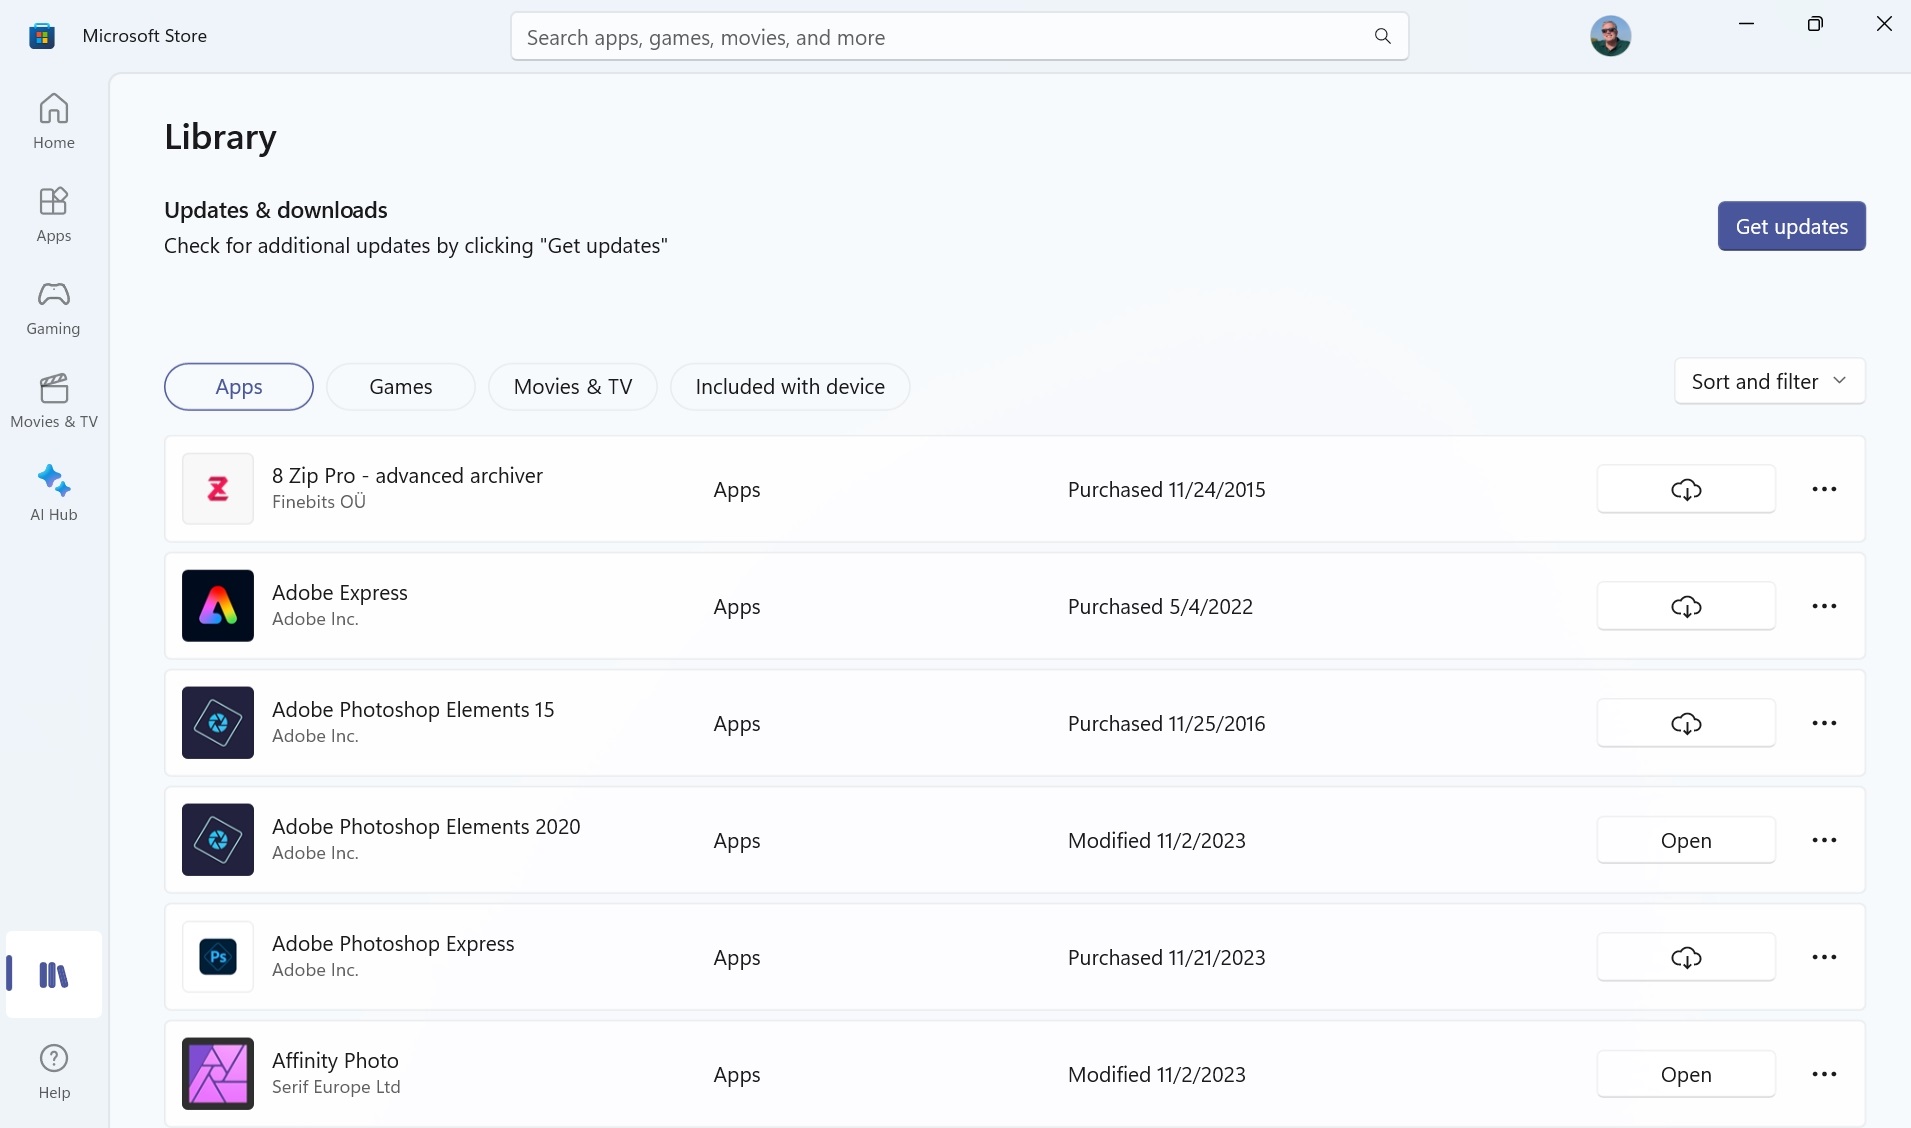Screen dimensions: 1911x1128
Task: Open more options for Adobe Photoshop Elements 15
Action: (1824, 723)
